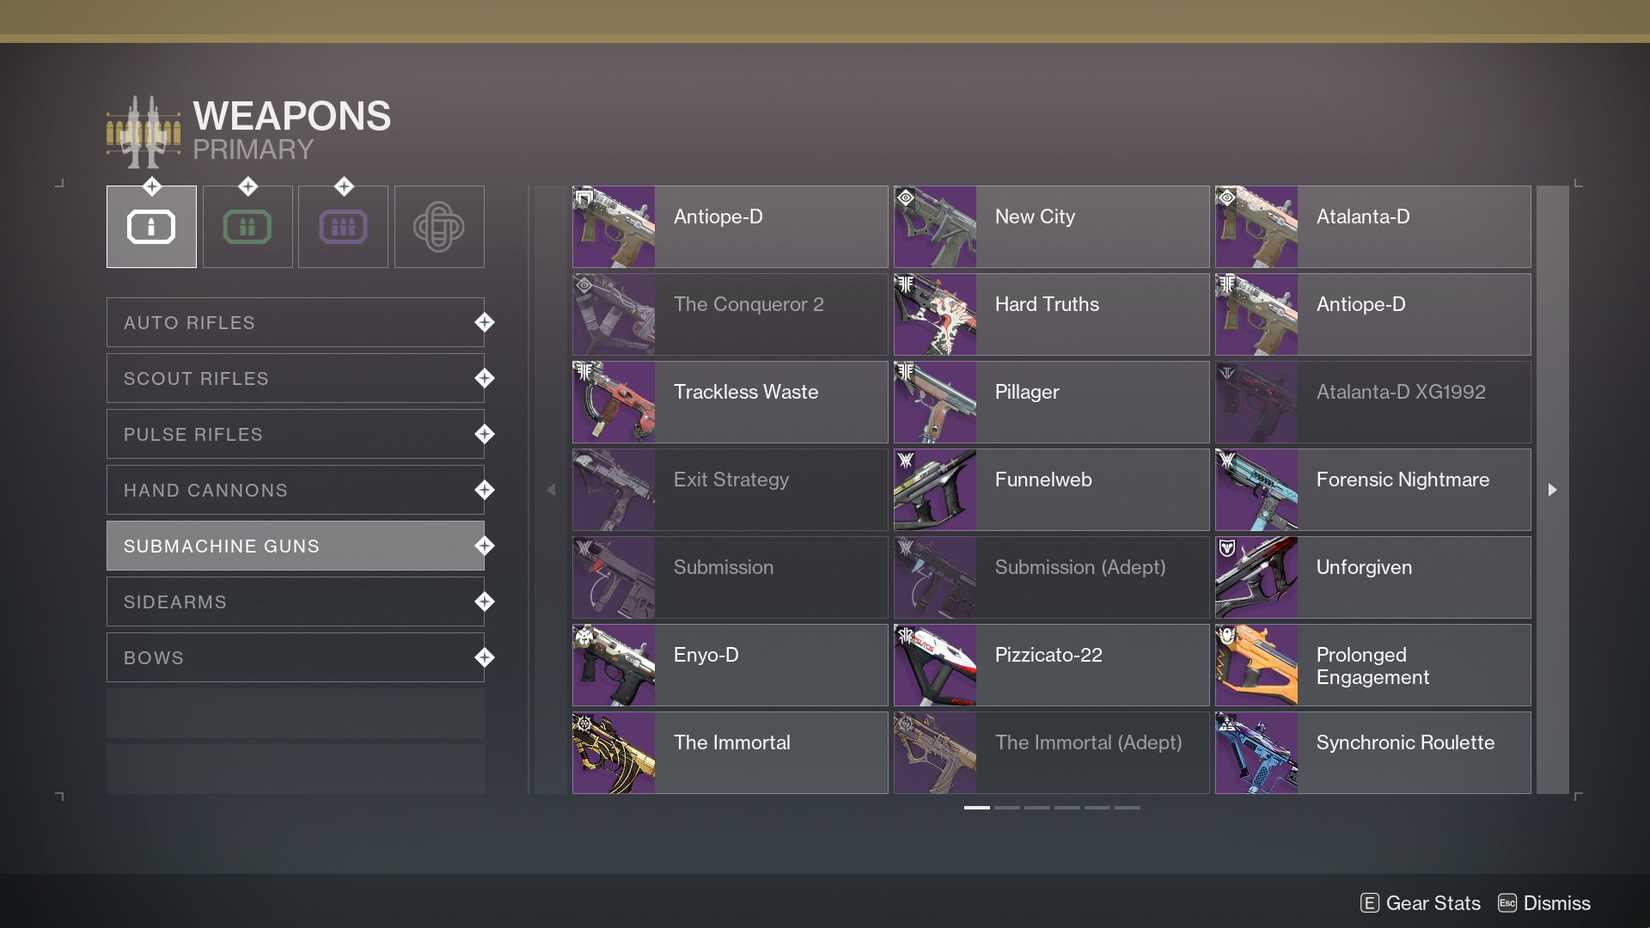Screen dimensions: 1650x928
Task: Click the Enyo-D weapon icon
Action: tap(614, 665)
